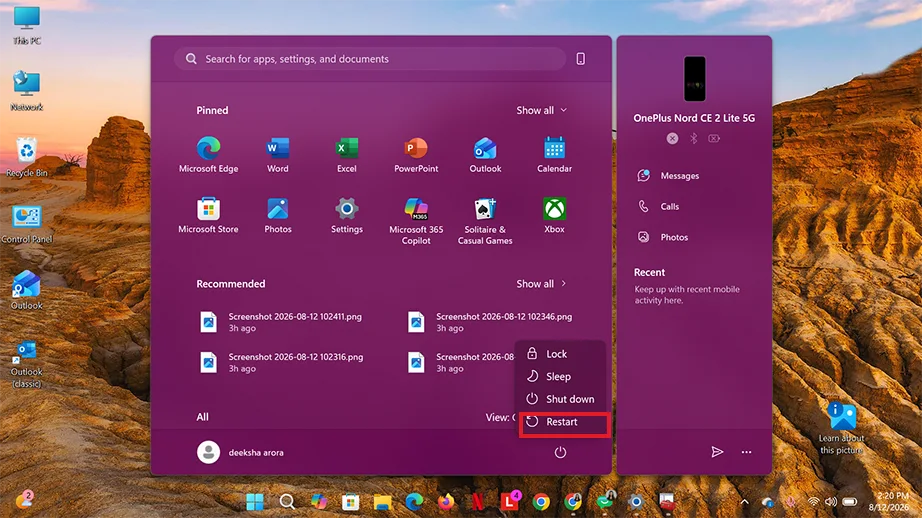This screenshot has height=518, width=922.
Task: Open File Explorer from the taskbar
Action: point(382,502)
